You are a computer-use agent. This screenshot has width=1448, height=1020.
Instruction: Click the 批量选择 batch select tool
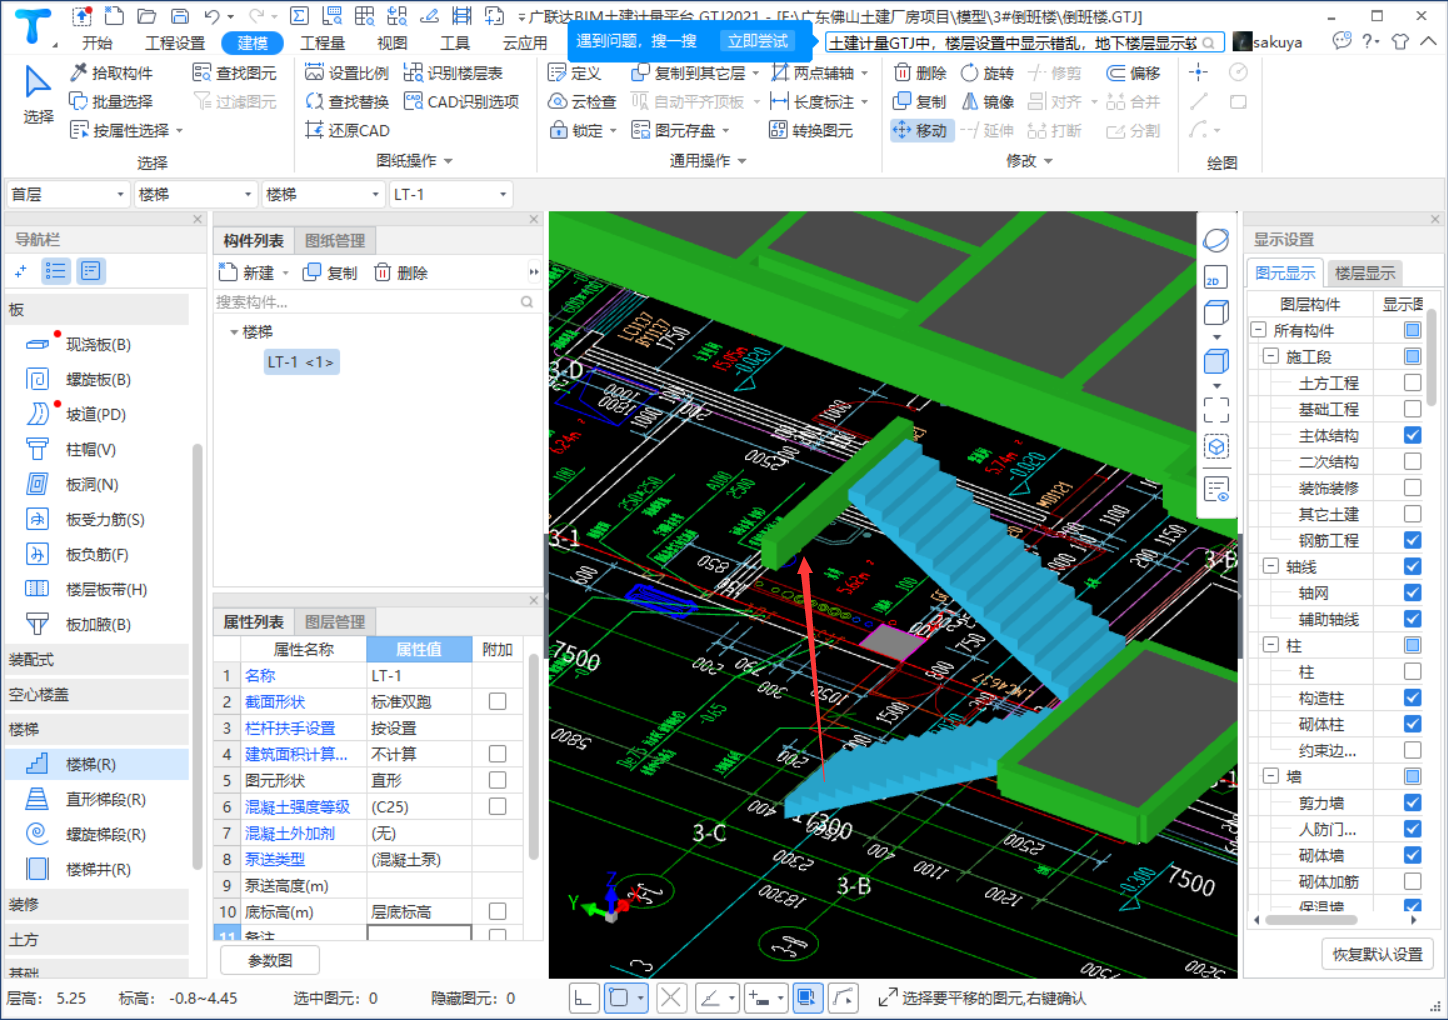(111, 101)
